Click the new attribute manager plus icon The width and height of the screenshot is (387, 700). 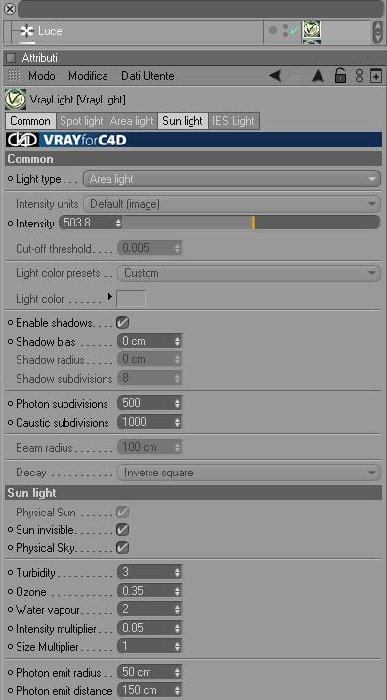376,76
